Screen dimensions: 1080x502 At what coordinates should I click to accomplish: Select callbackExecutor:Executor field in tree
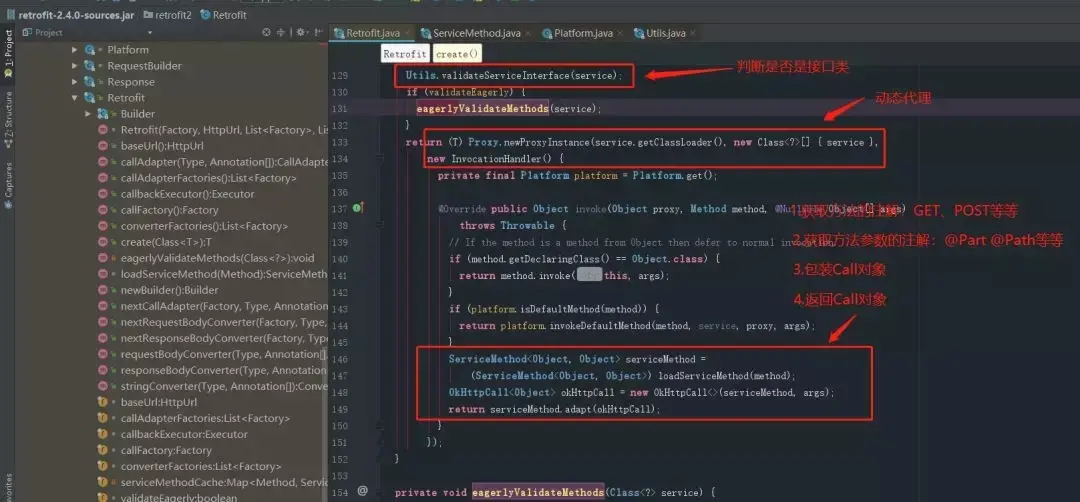(x=184, y=434)
